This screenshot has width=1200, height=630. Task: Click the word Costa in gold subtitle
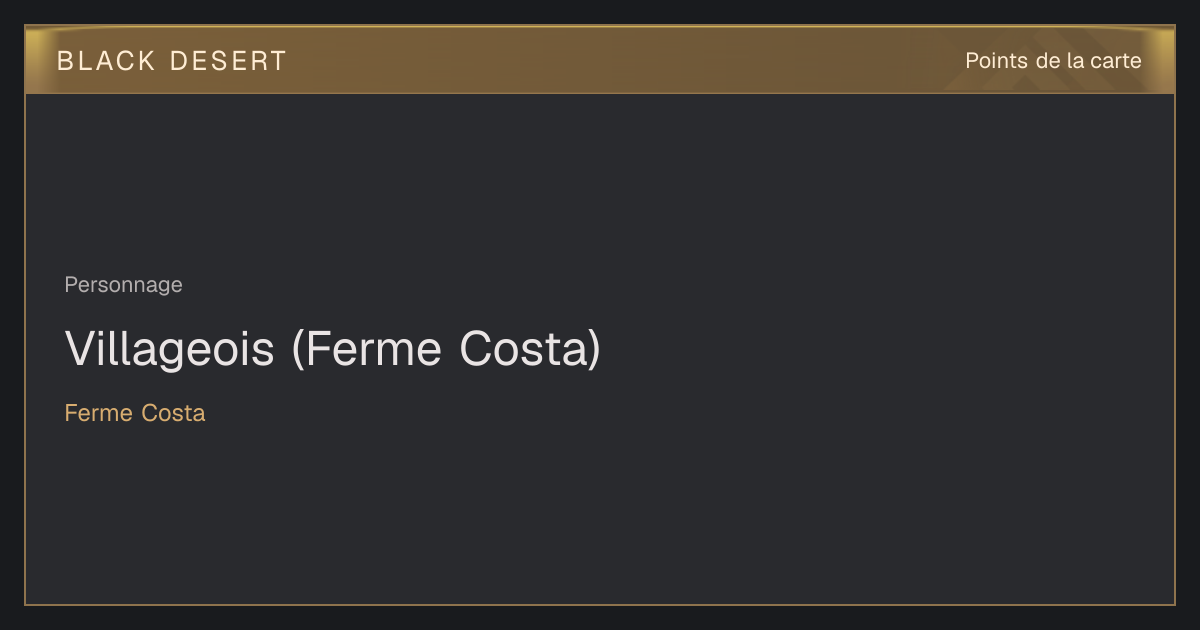(173, 413)
